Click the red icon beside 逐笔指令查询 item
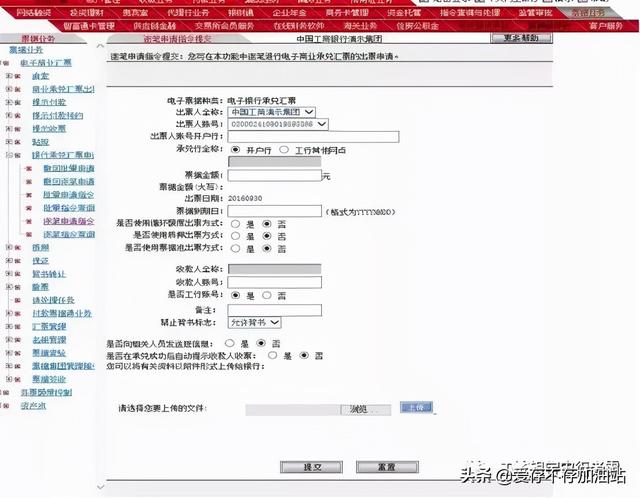The height and width of the screenshot is (498, 640). (x=29, y=234)
